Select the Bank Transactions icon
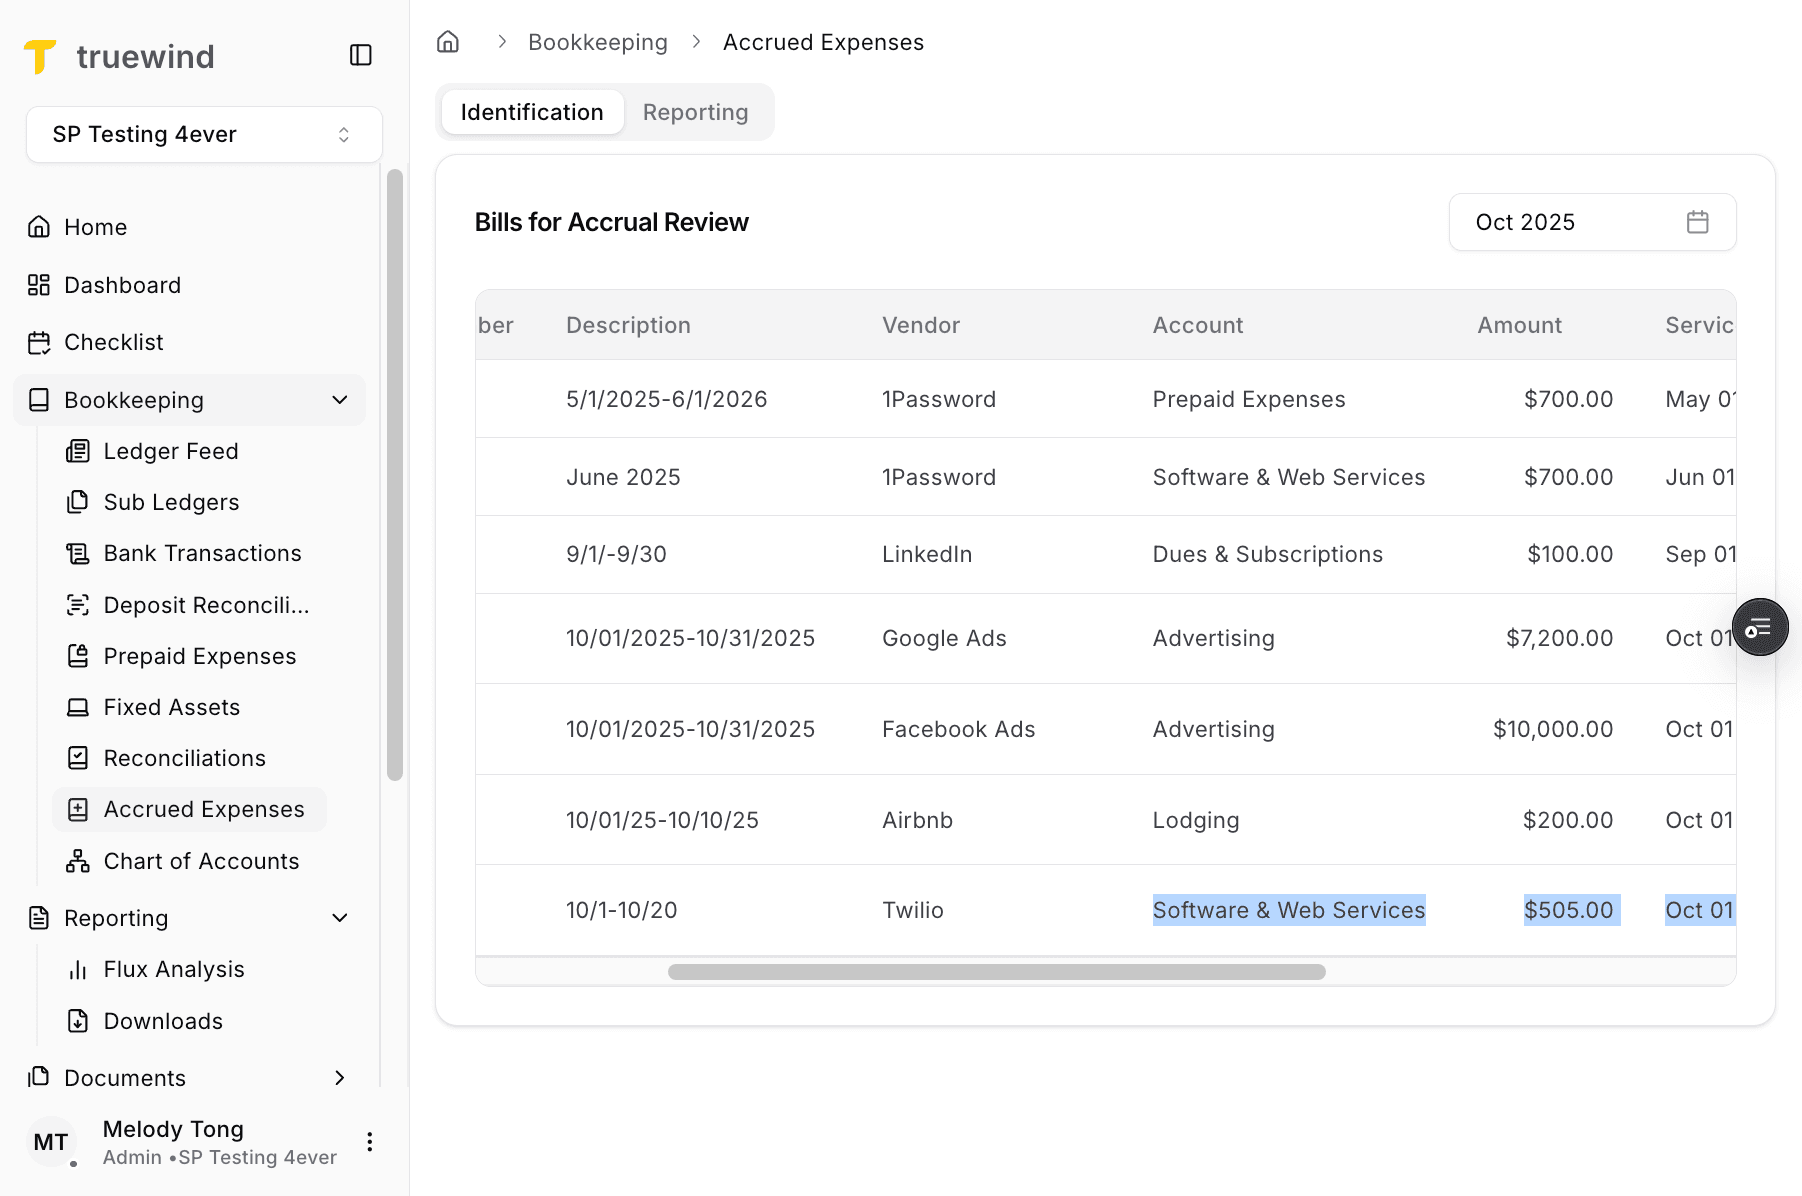Screen dimensions: 1802x1196 click(x=78, y=553)
